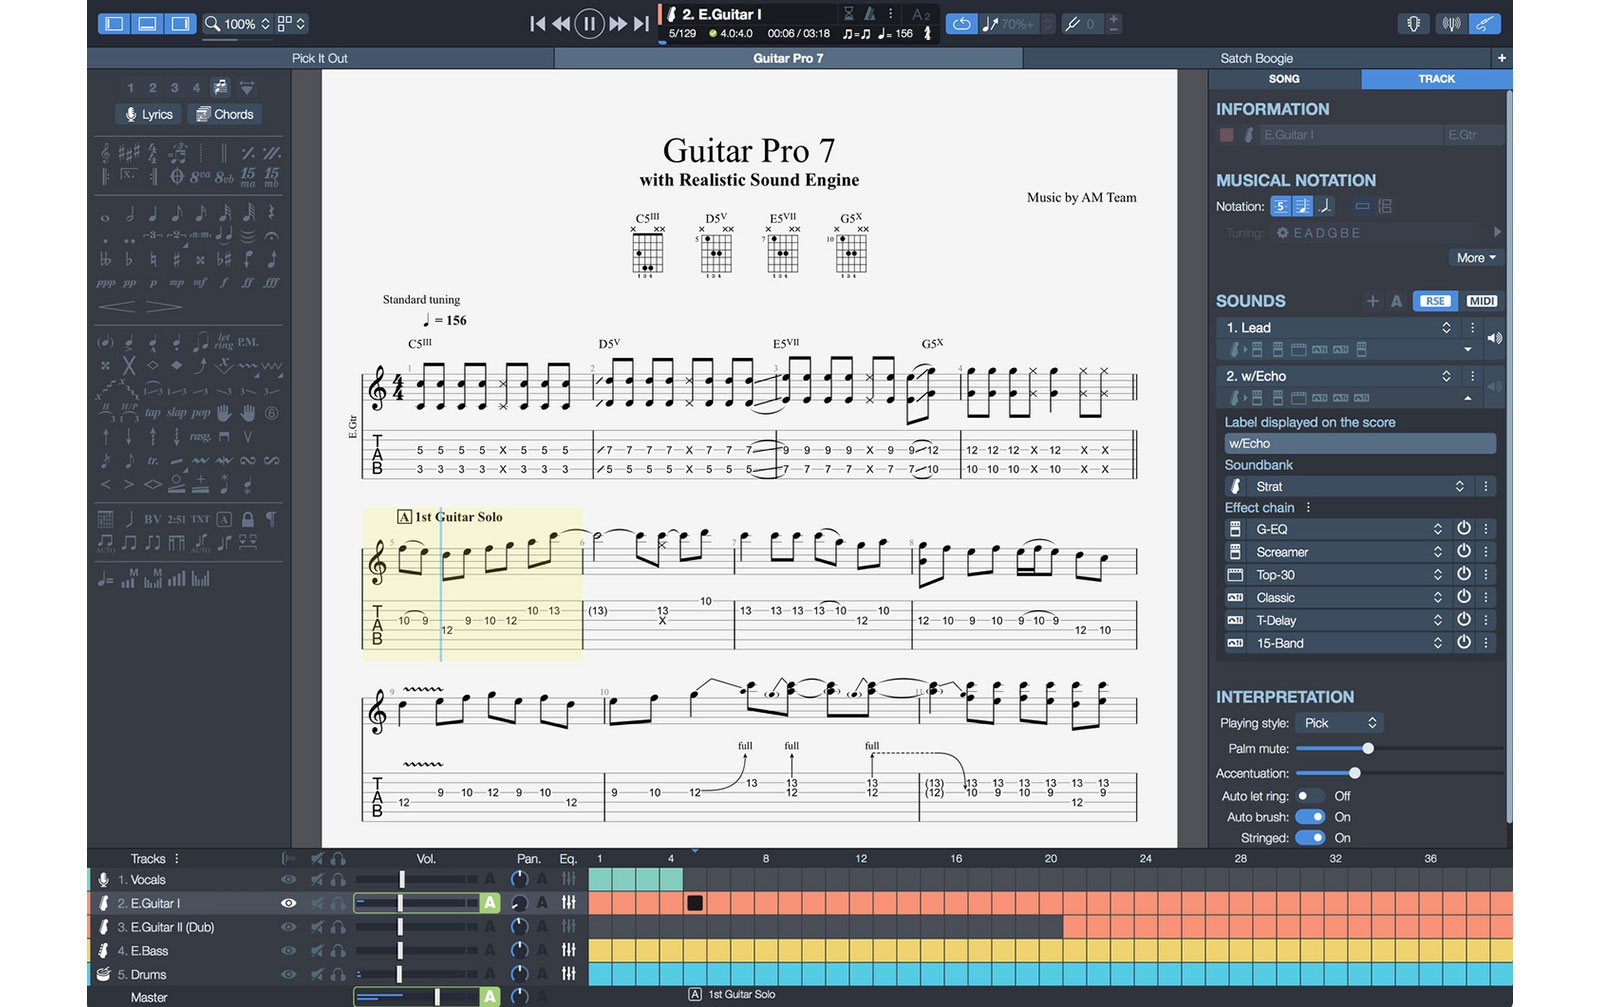Image resolution: width=1600 pixels, height=1007 pixels.
Task: Toggle the bottom global view panel button
Action: pos(147,23)
